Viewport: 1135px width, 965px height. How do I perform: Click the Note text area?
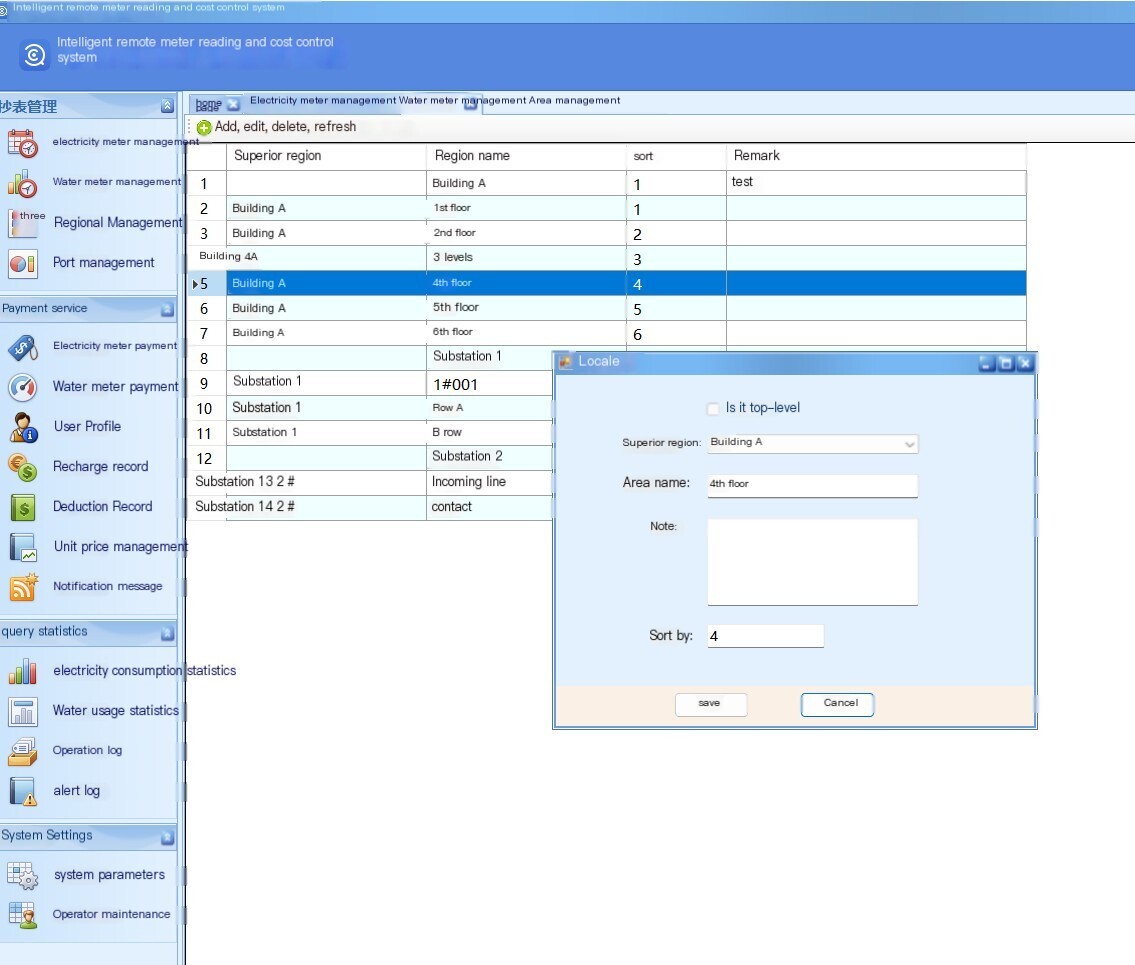(x=813, y=562)
